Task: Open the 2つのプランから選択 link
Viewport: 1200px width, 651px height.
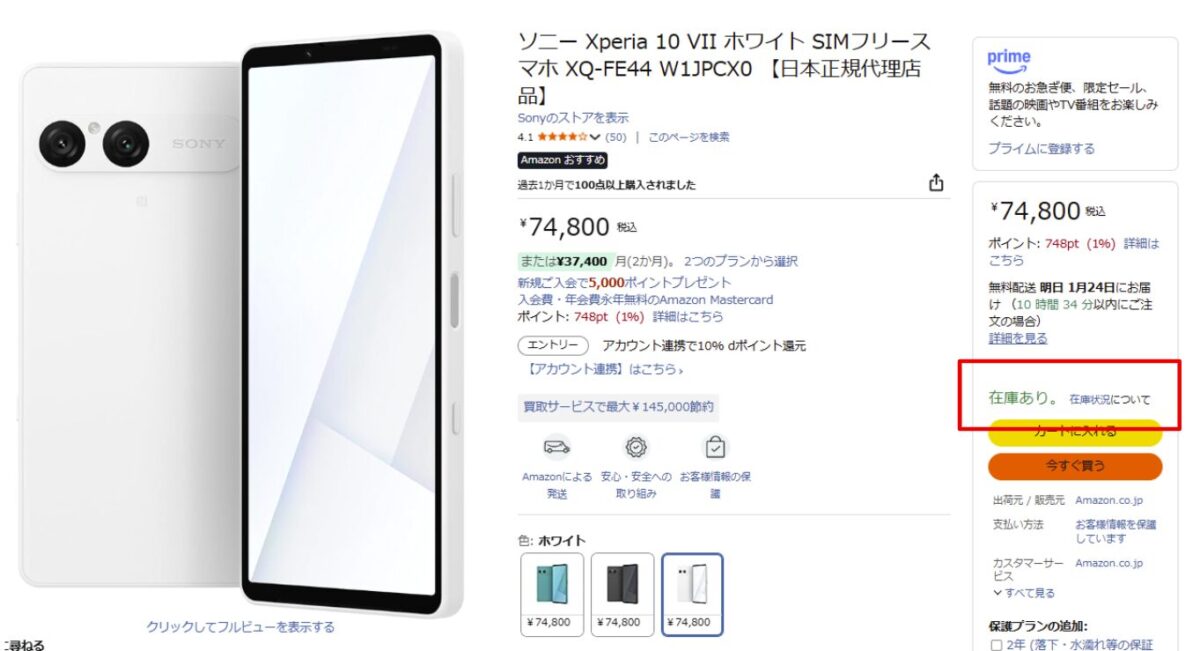Action: coord(741,261)
